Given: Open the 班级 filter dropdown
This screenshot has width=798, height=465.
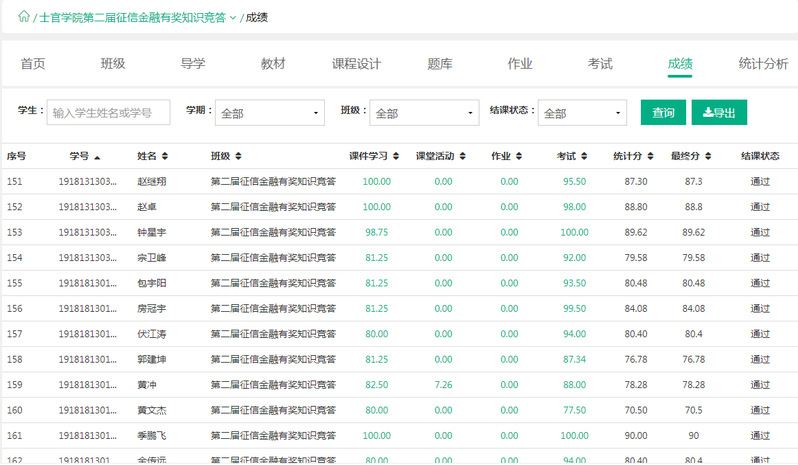Looking at the screenshot, I should coord(424,112).
